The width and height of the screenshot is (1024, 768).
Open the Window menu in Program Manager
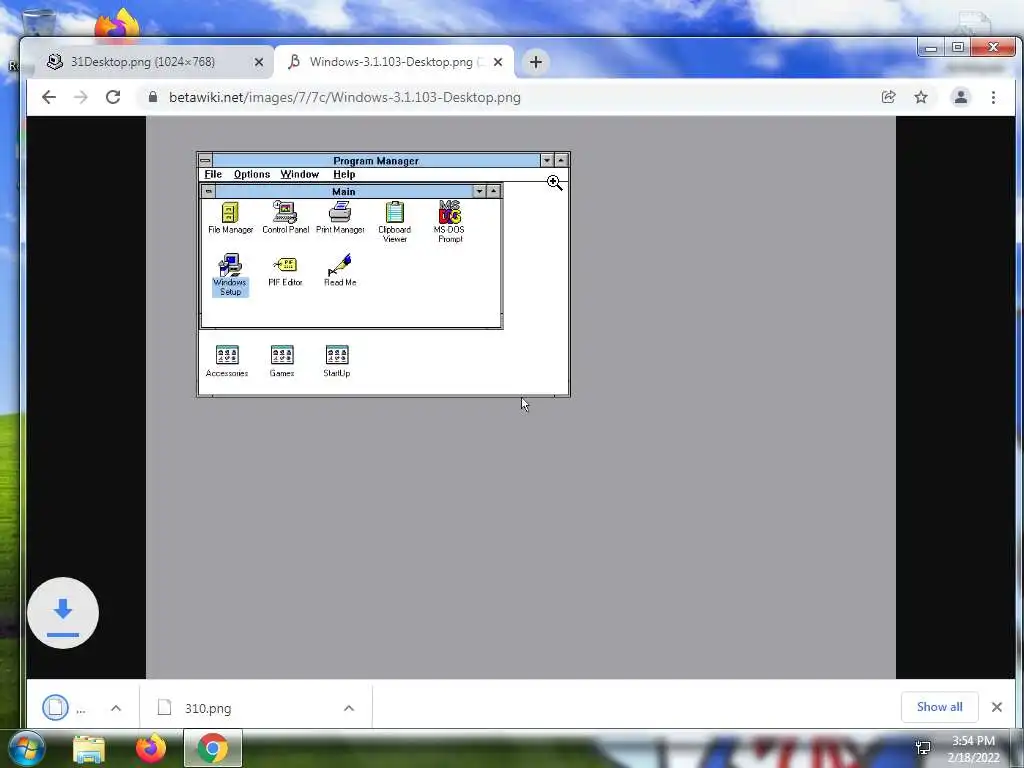(300, 174)
